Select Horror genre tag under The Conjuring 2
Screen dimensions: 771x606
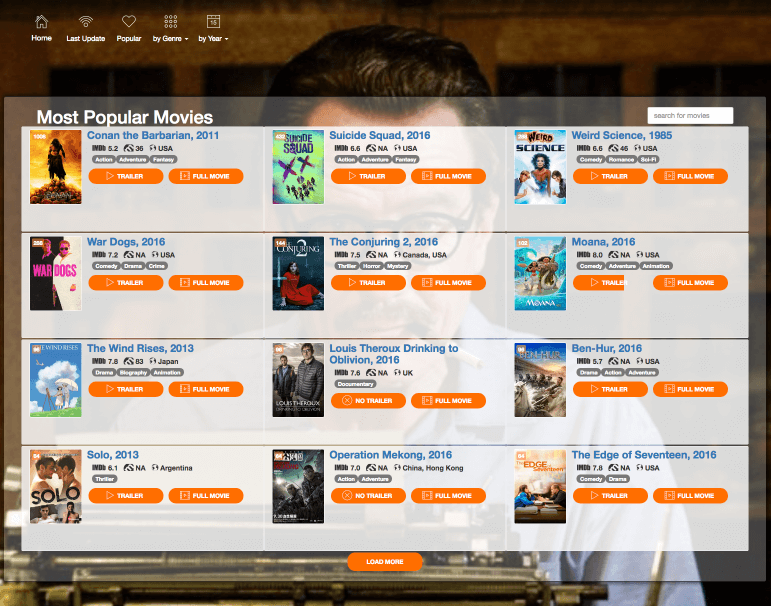[x=371, y=266]
